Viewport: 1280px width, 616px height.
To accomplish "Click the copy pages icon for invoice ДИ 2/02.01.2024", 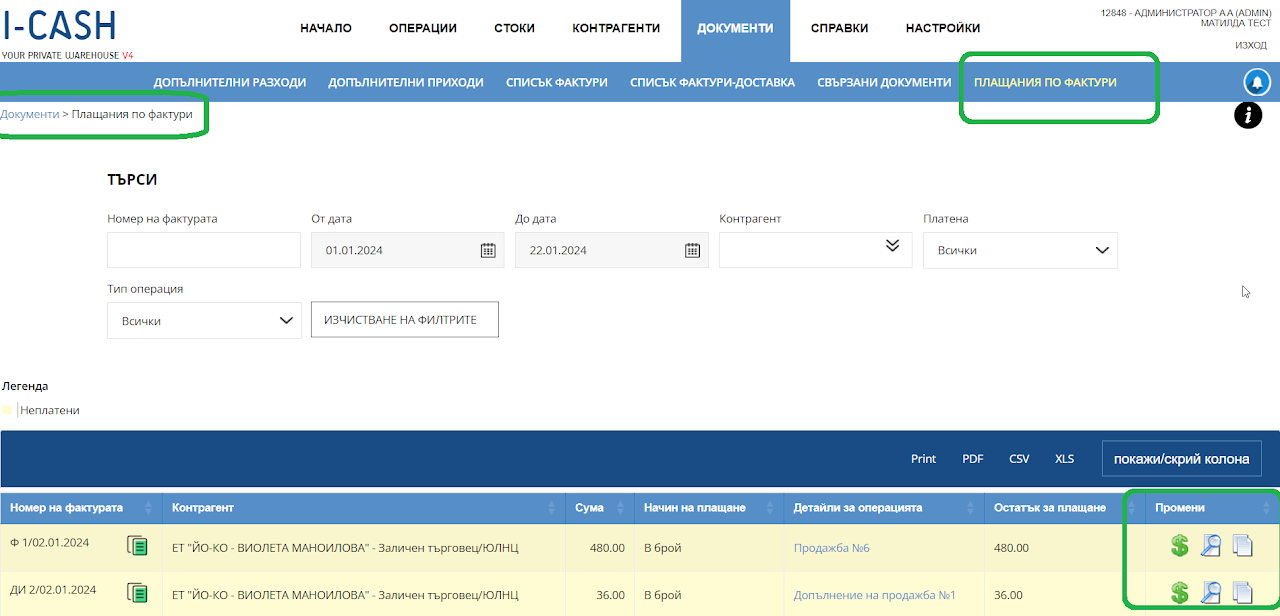I will click(x=1242, y=593).
